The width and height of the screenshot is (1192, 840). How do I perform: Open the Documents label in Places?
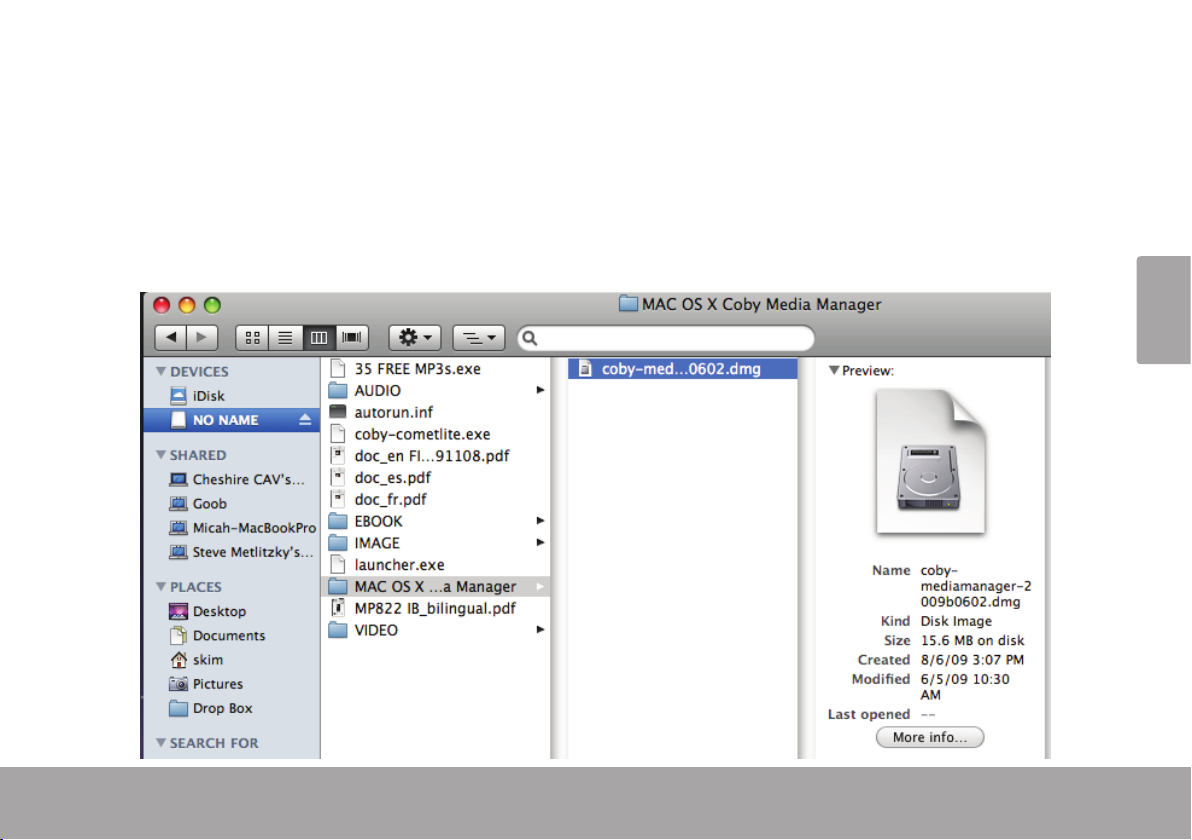point(229,636)
